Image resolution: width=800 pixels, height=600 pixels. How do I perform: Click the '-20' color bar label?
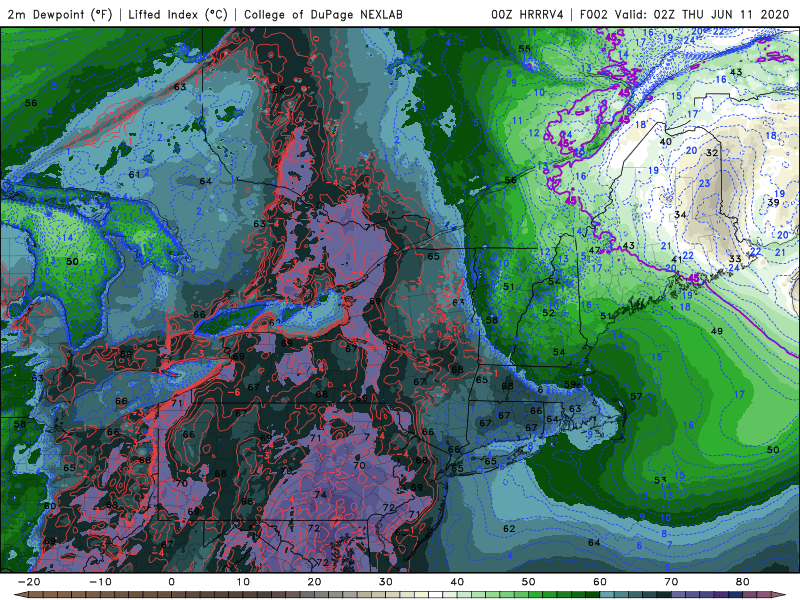[29, 582]
